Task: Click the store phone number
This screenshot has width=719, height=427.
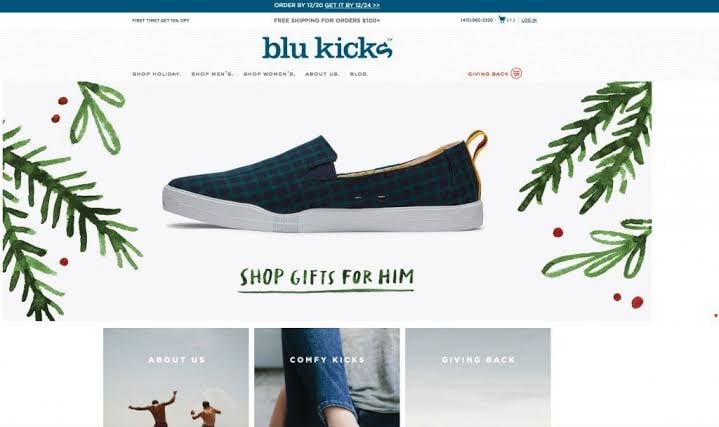Action: tap(477, 20)
